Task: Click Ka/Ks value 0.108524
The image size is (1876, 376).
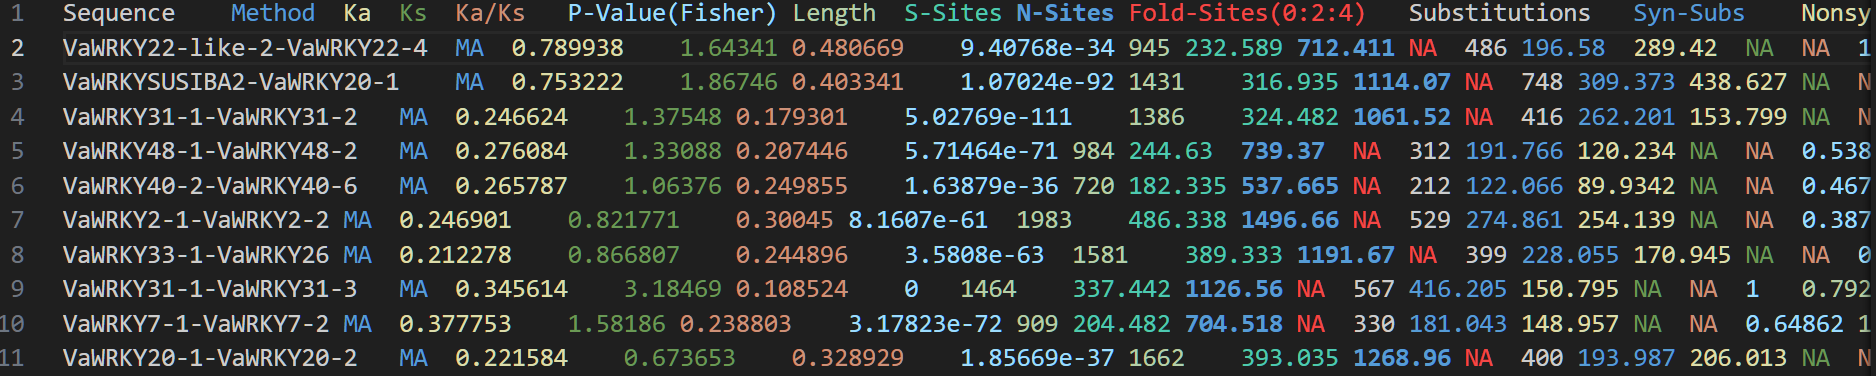Action: [x=792, y=289]
